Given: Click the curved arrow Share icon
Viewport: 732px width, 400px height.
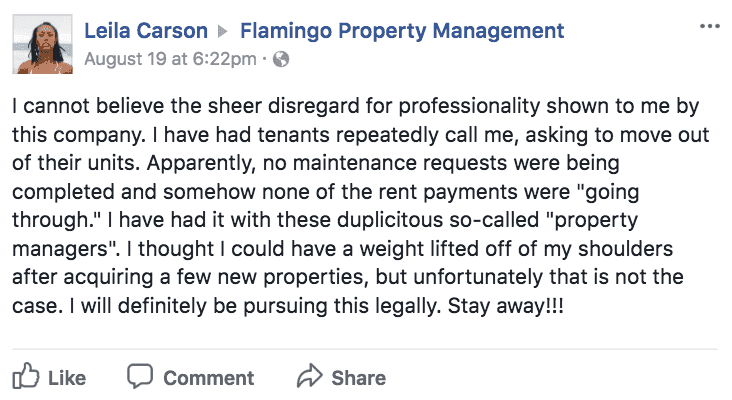Looking at the screenshot, I should pos(310,376).
